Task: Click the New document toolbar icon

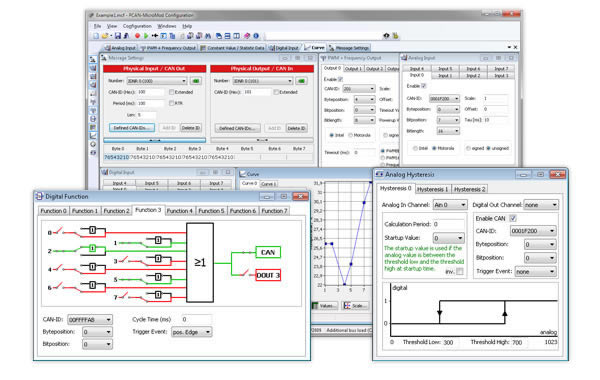Action: (96, 36)
